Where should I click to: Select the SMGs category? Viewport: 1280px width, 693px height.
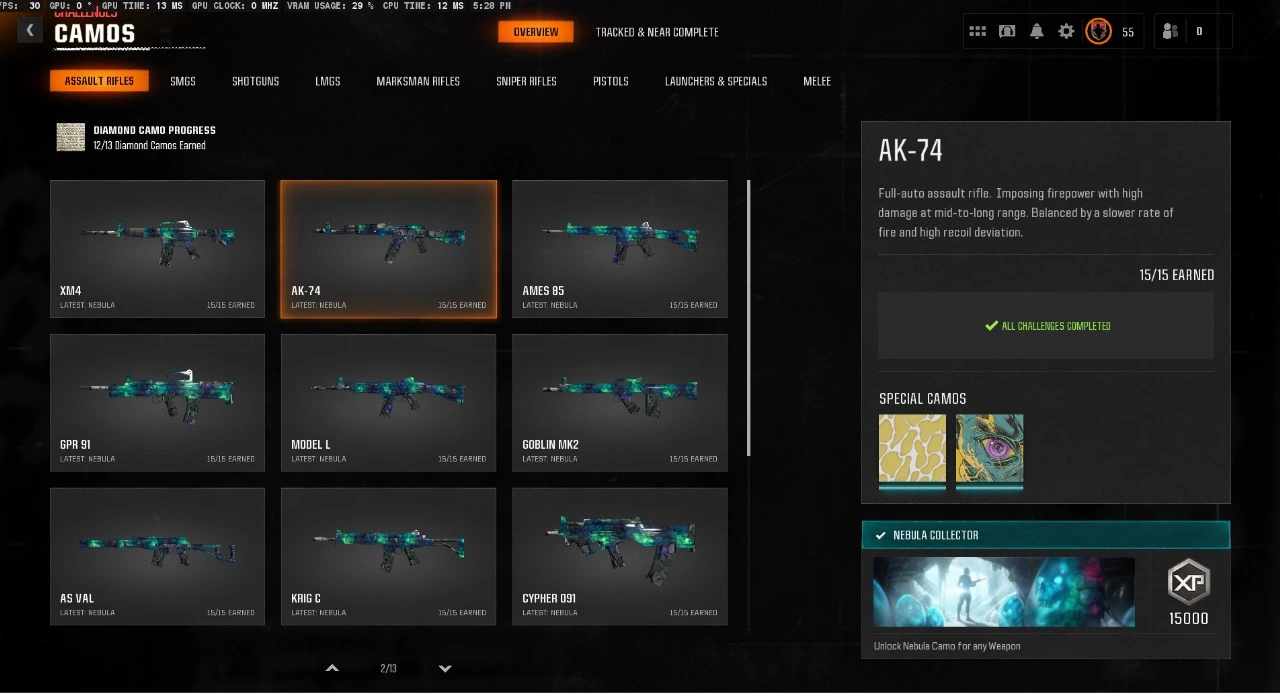pyautogui.click(x=183, y=81)
